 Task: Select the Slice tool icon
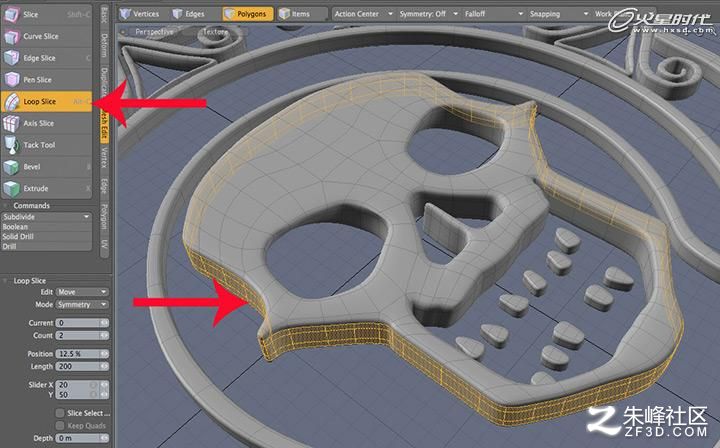point(11,15)
